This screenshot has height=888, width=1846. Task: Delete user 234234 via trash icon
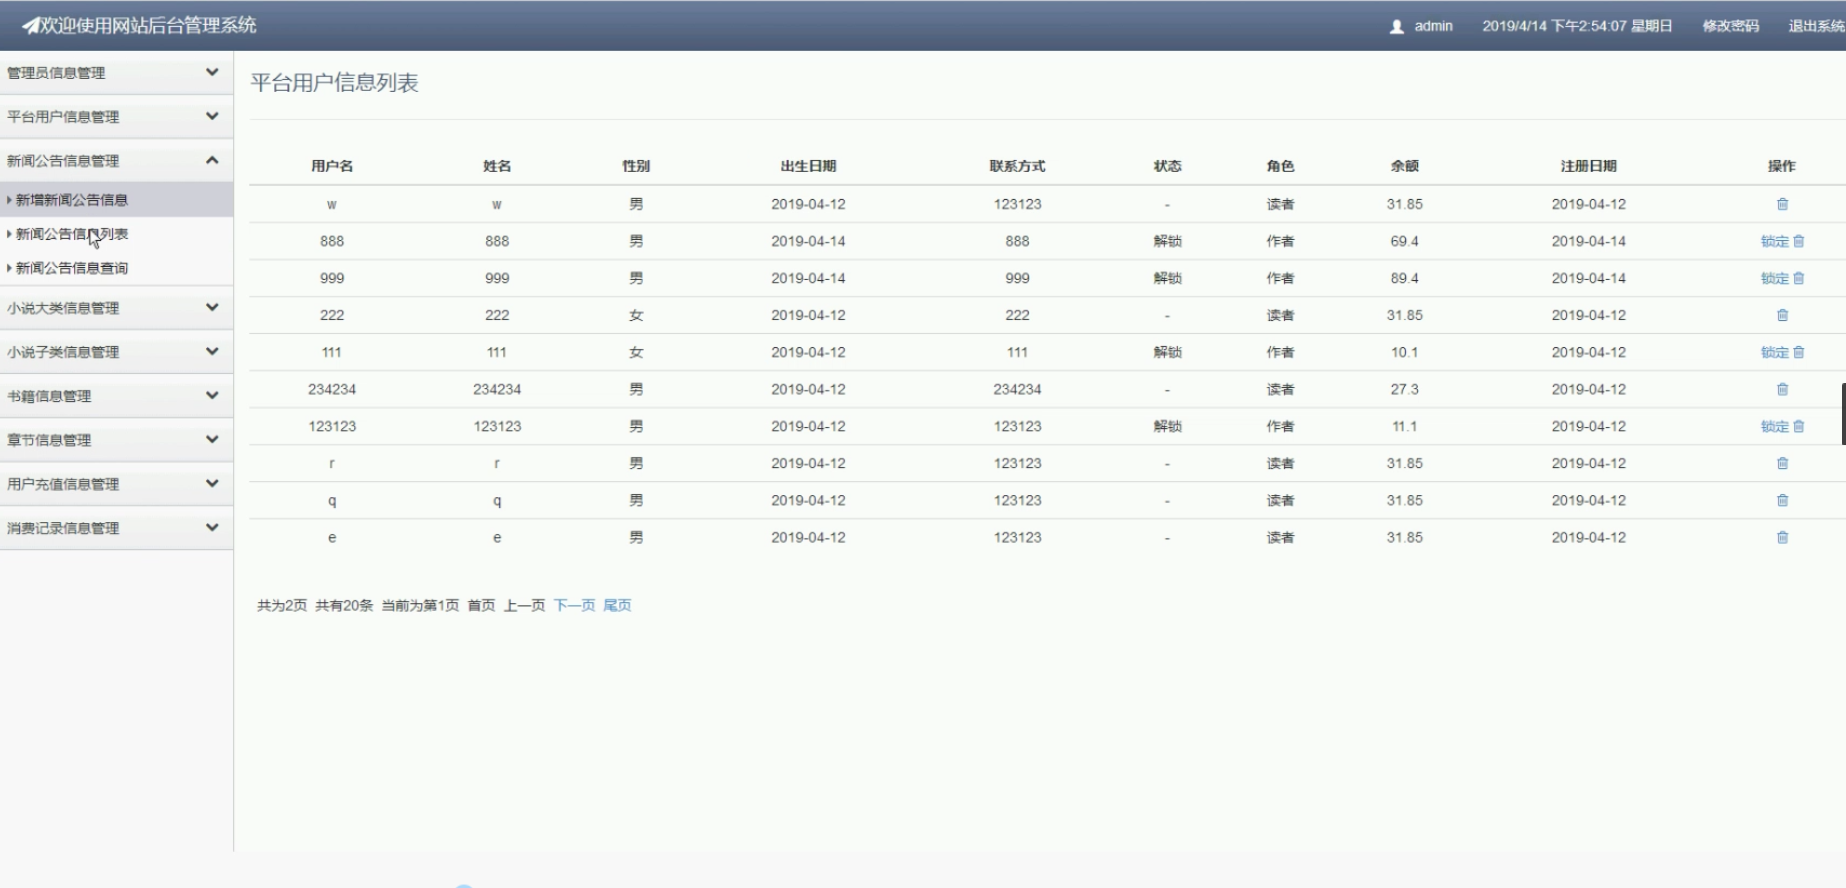1782,389
